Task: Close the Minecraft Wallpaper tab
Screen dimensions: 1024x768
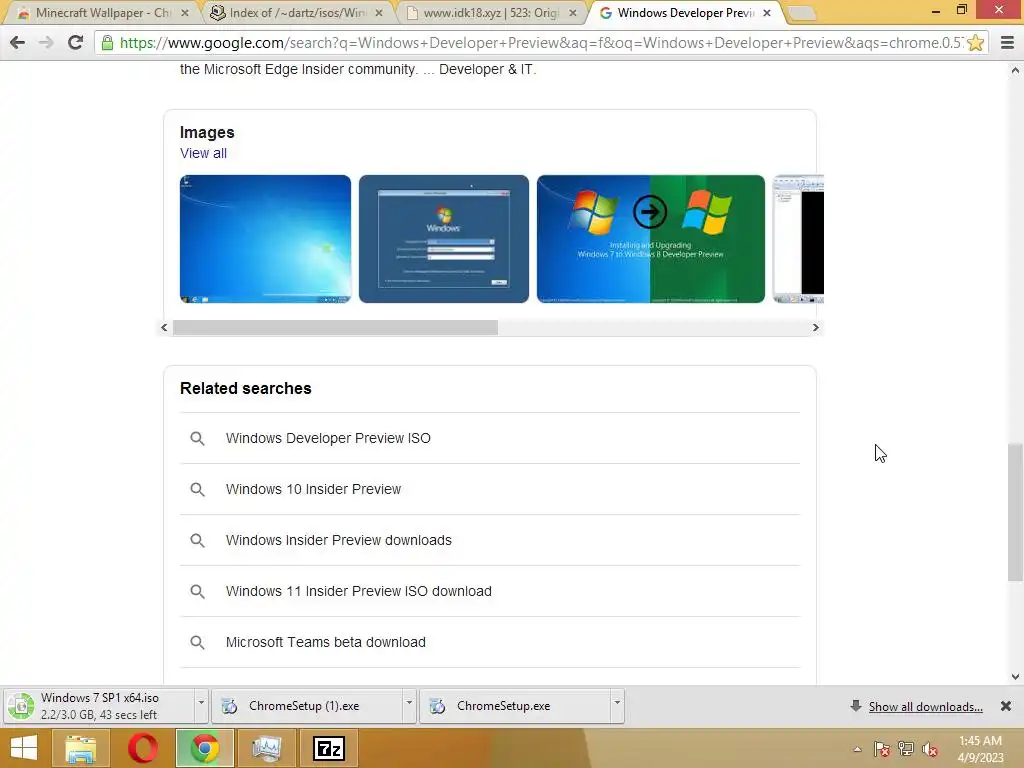Action: 185,13
